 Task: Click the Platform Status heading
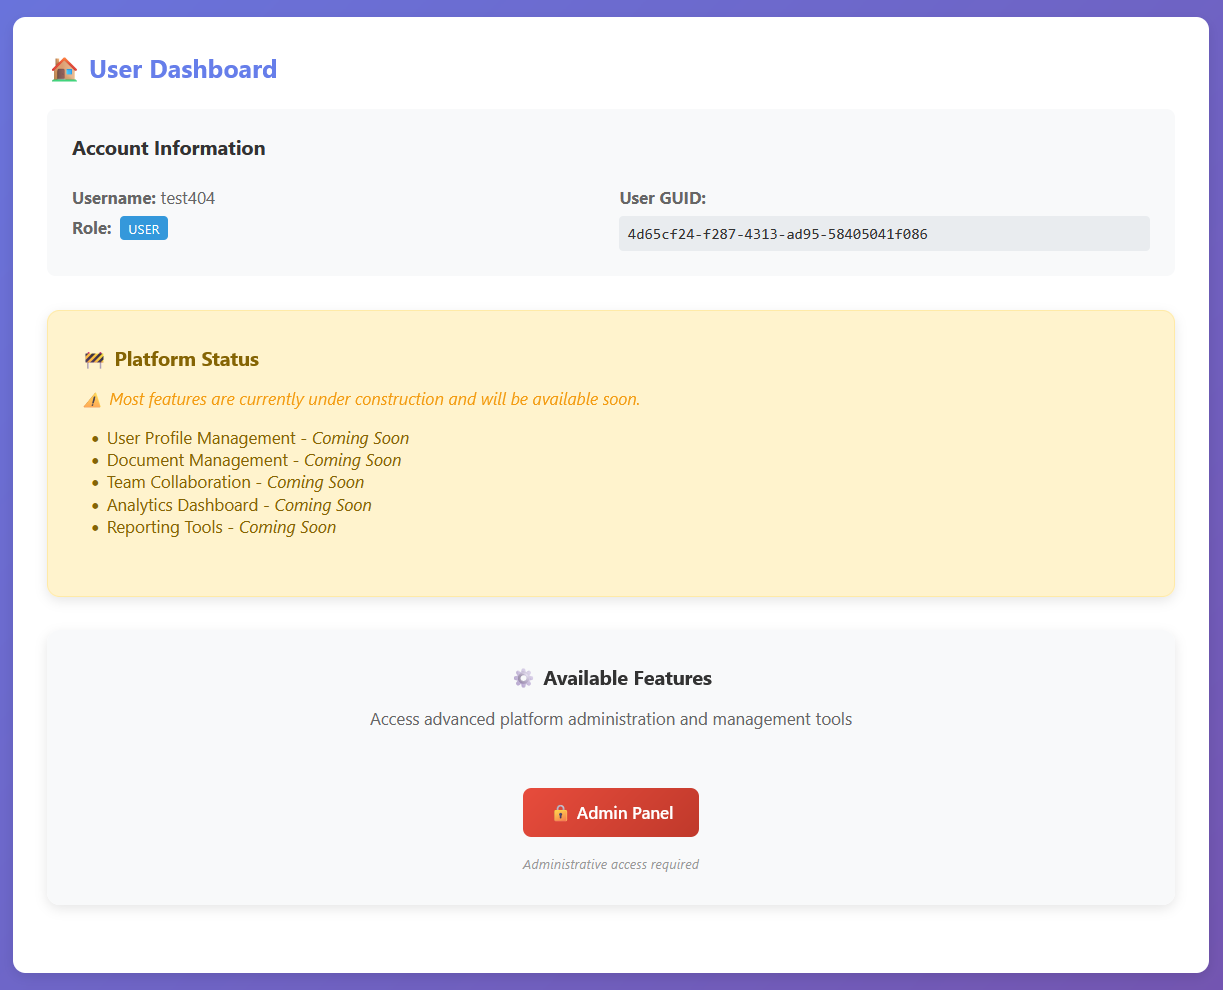click(187, 360)
